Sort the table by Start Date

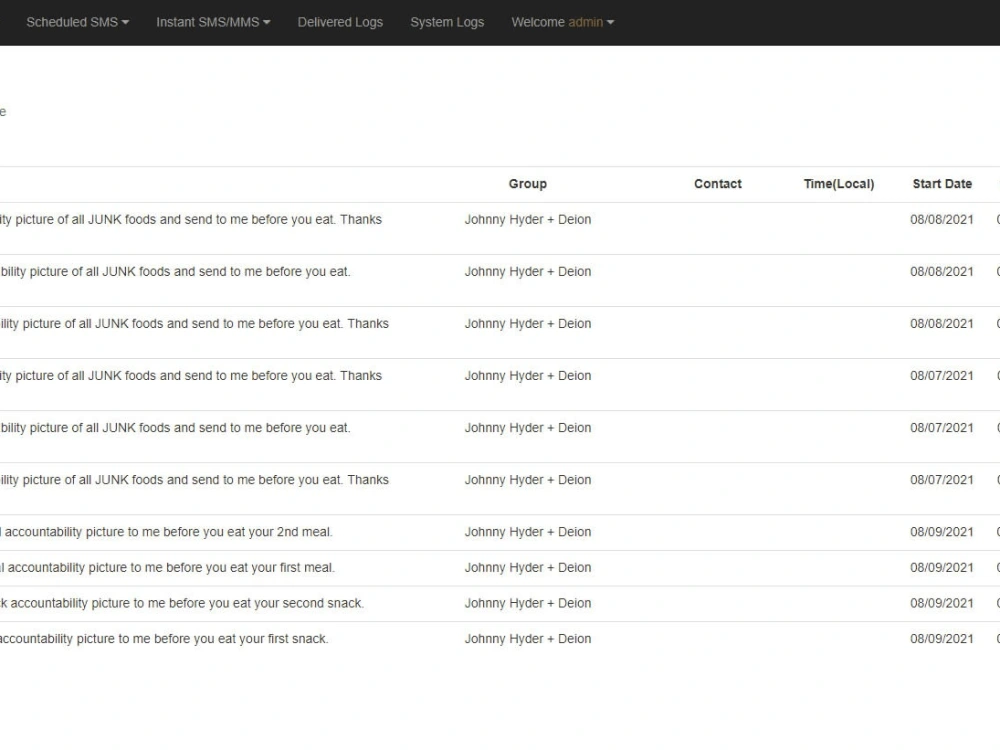942,183
